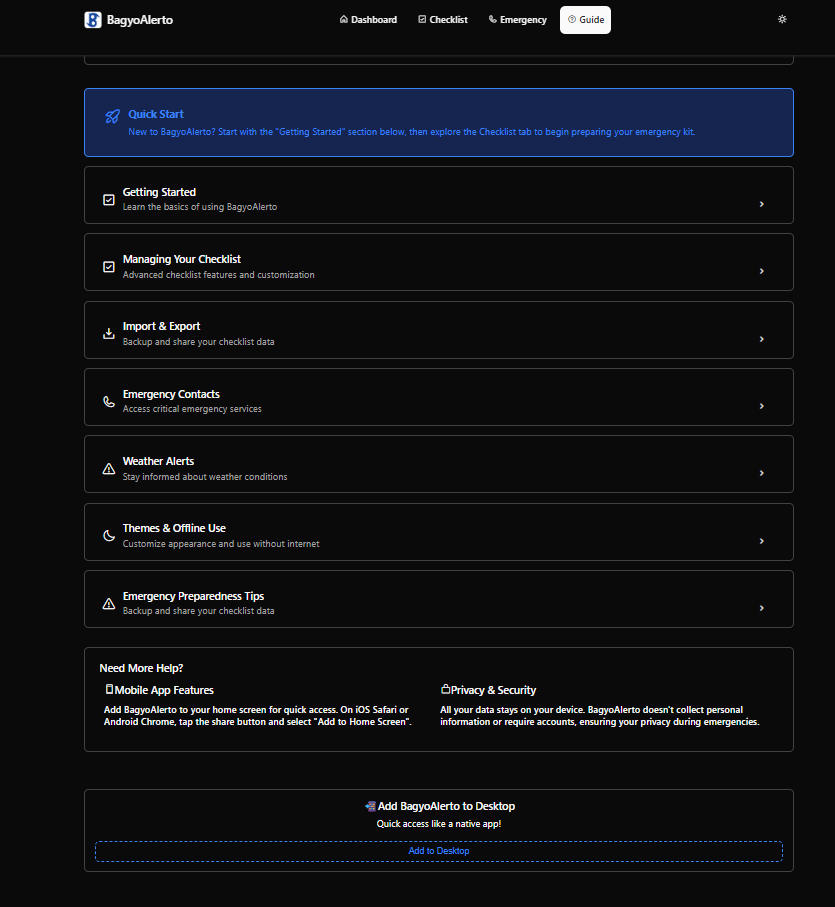This screenshot has height=907, width=835.
Task: Click the Dashboard home icon
Action: tap(343, 19)
